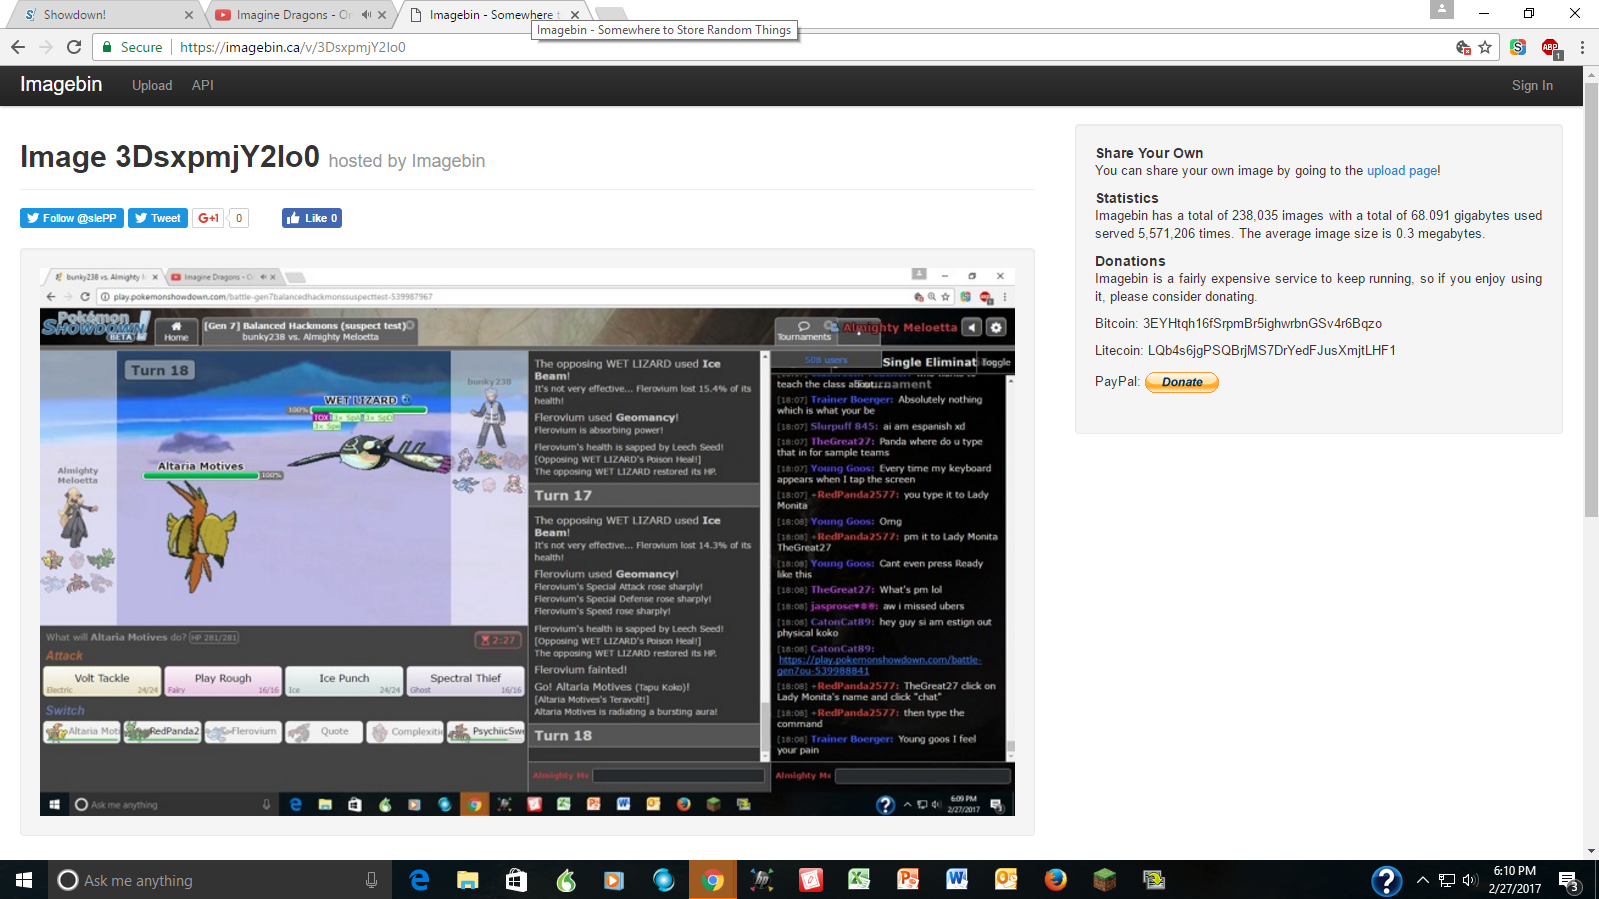
Task: Click the browser forward arrow
Action: (46, 47)
